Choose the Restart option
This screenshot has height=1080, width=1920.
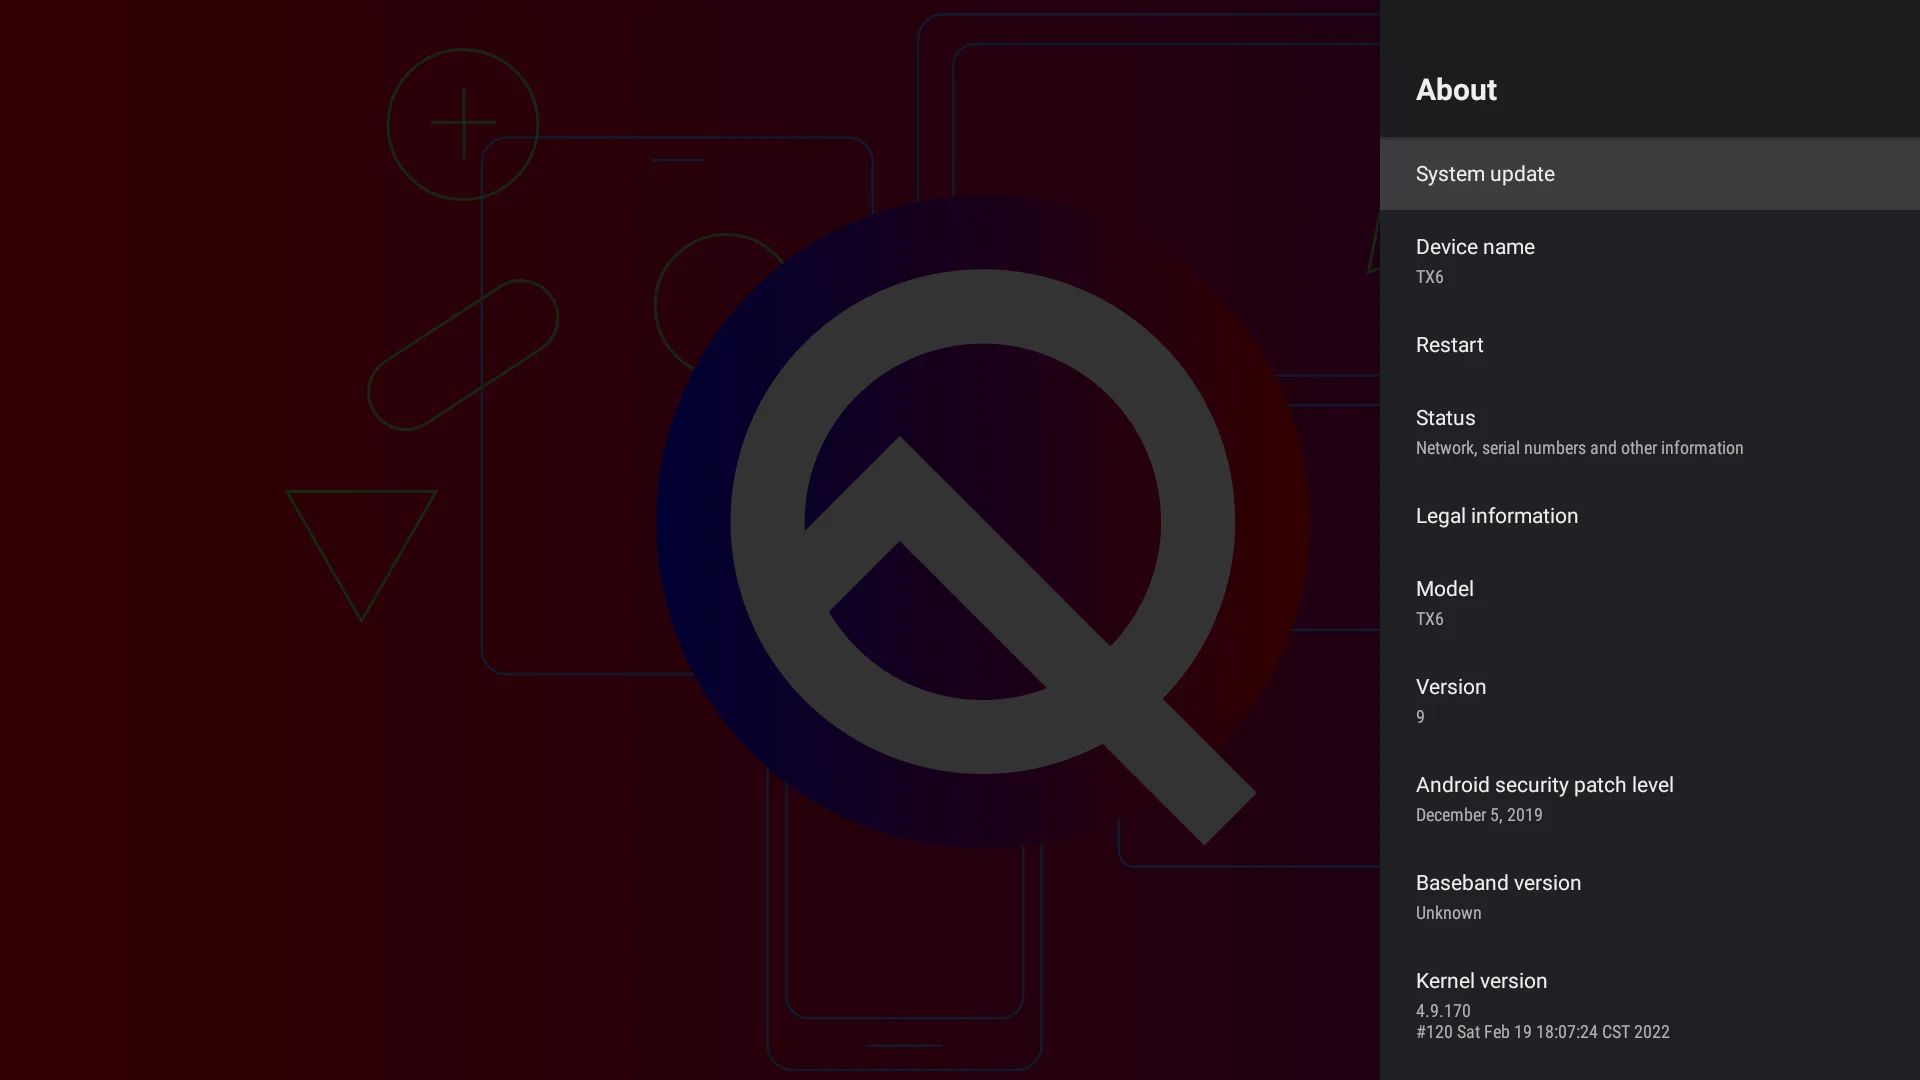[x=1648, y=345]
